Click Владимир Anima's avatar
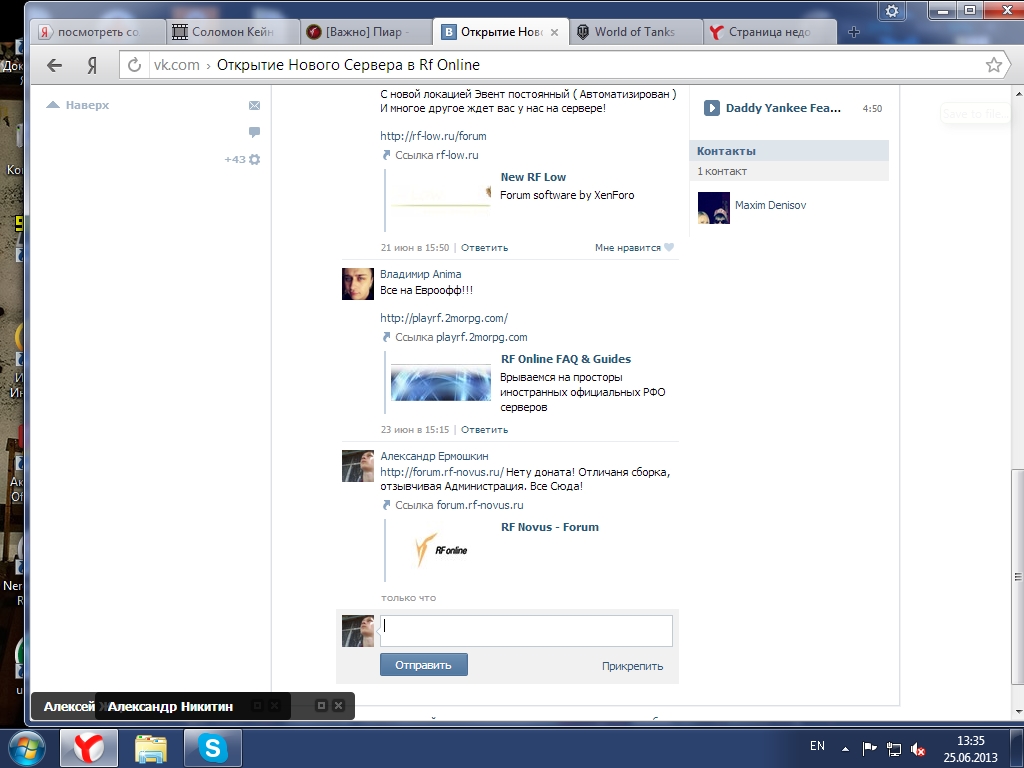 click(358, 283)
